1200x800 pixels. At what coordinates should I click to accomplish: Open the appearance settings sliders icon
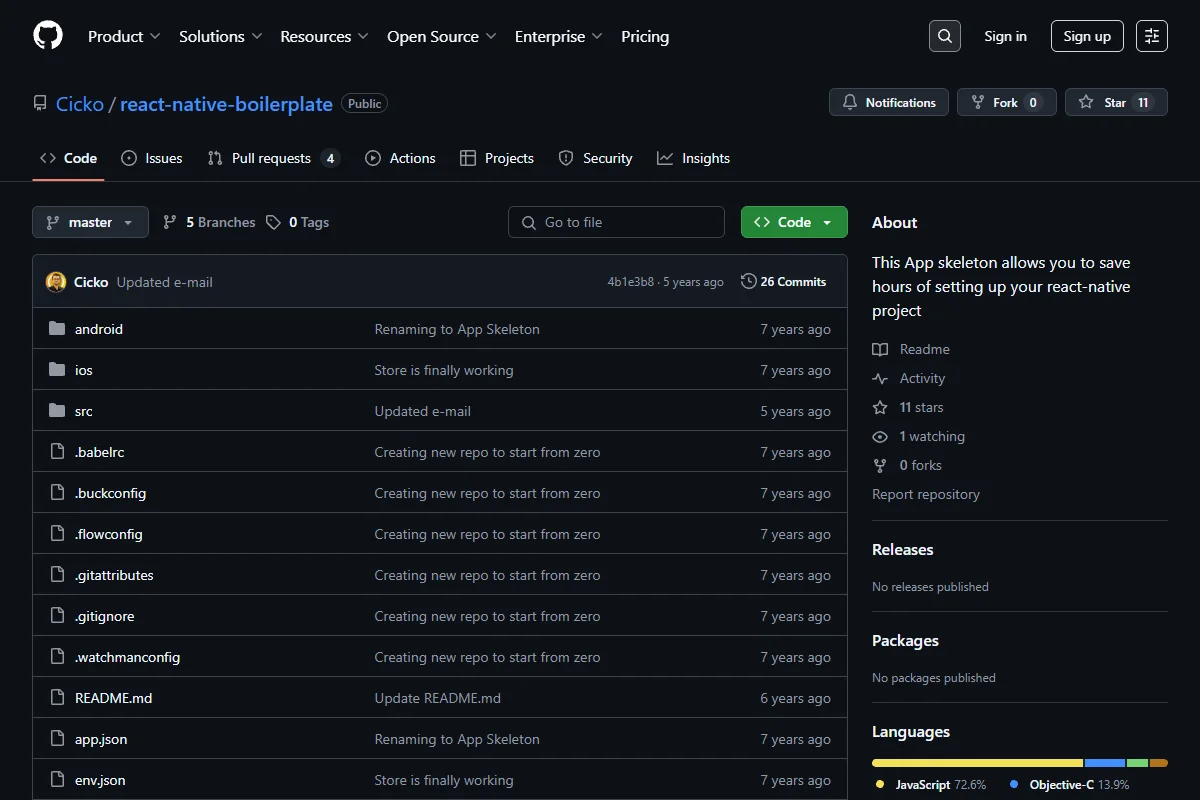(x=1152, y=36)
